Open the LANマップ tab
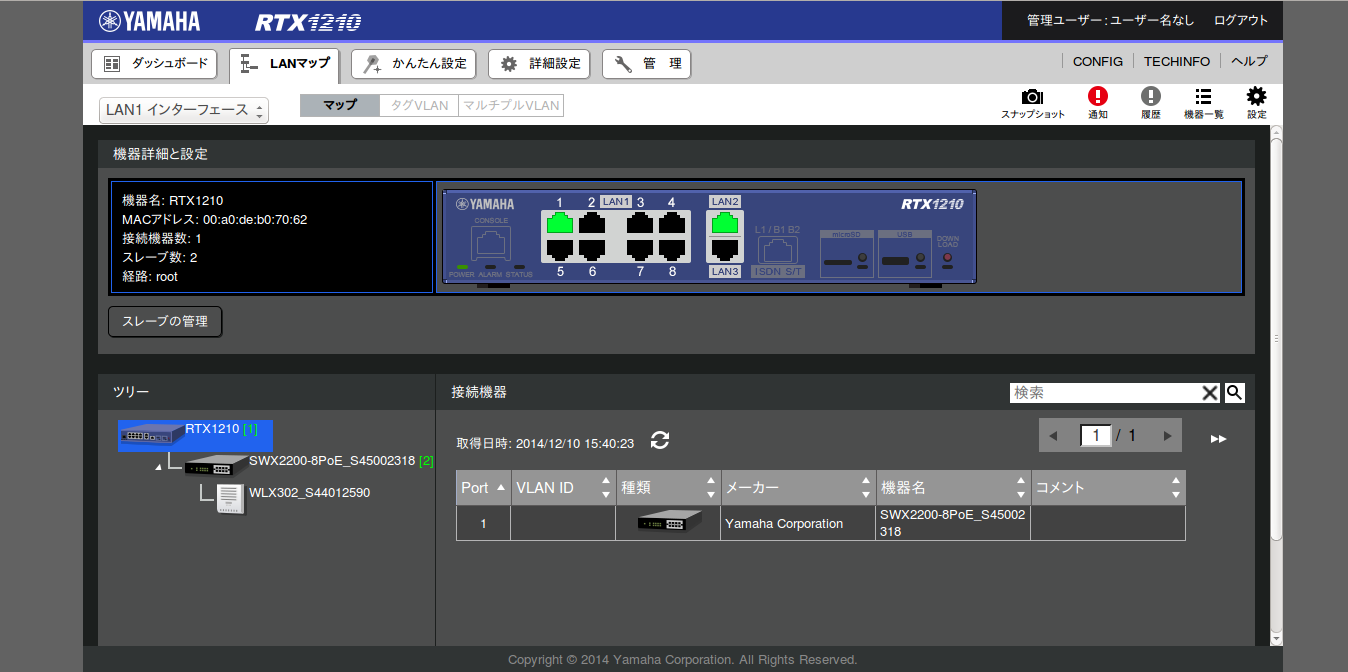This screenshot has height=672, width=1348. (x=285, y=65)
